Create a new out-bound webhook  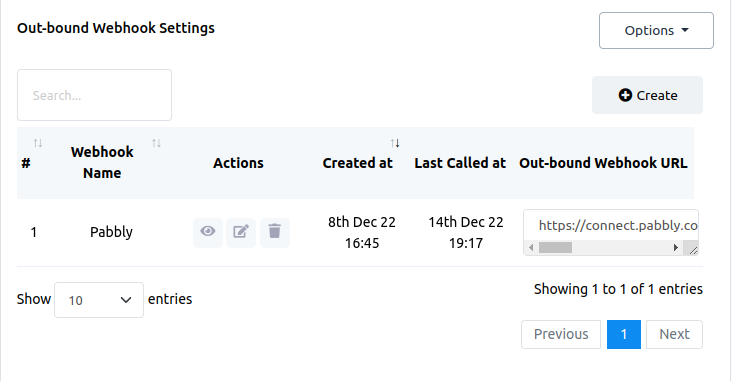click(x=647, y=95)
